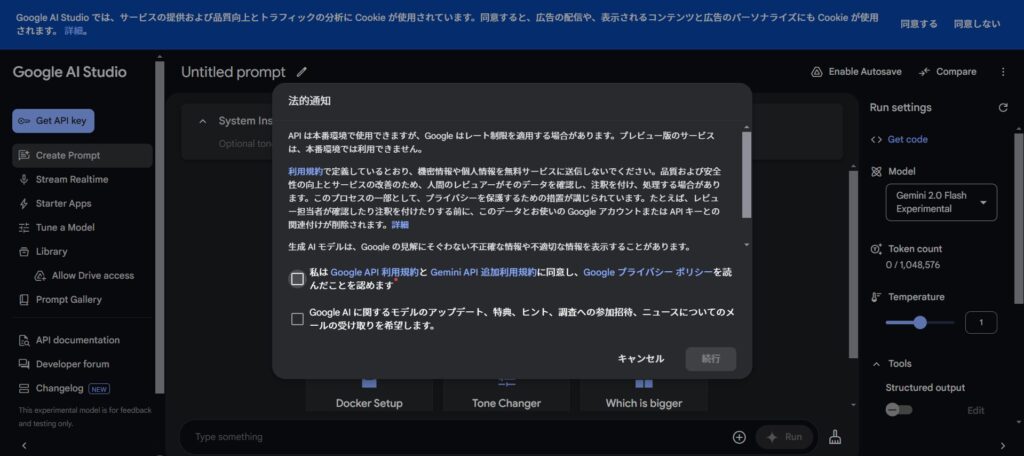This screenshot has width=1024, height=456.
Task: Click the Prompt Gallery book icon
Action: (24, 300)
